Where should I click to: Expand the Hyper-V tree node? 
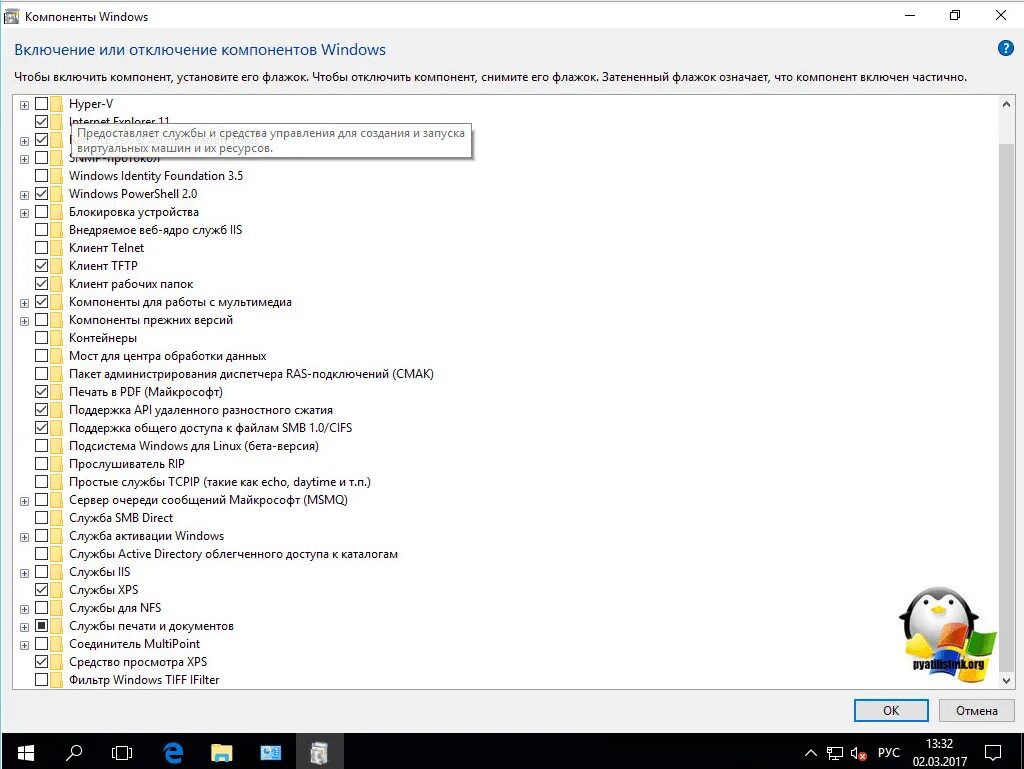click(x=24, y=104)
